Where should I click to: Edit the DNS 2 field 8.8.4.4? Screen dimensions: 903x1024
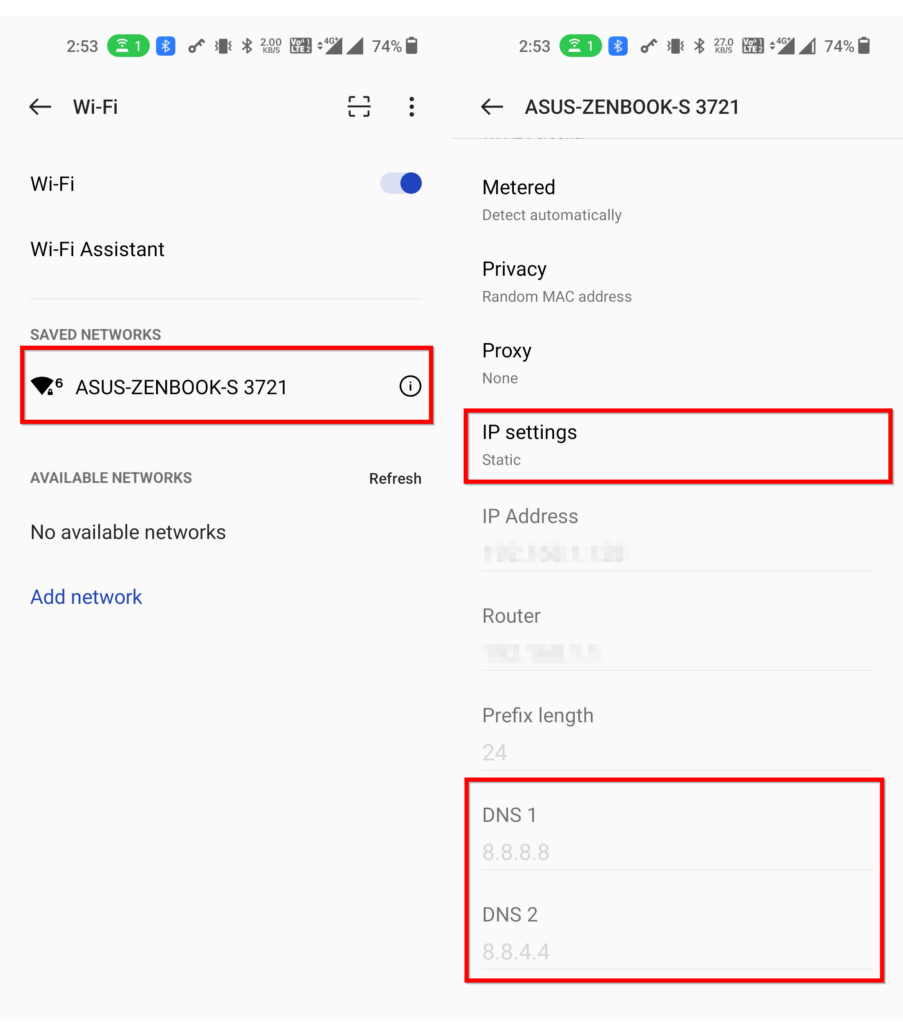[678, 952]
